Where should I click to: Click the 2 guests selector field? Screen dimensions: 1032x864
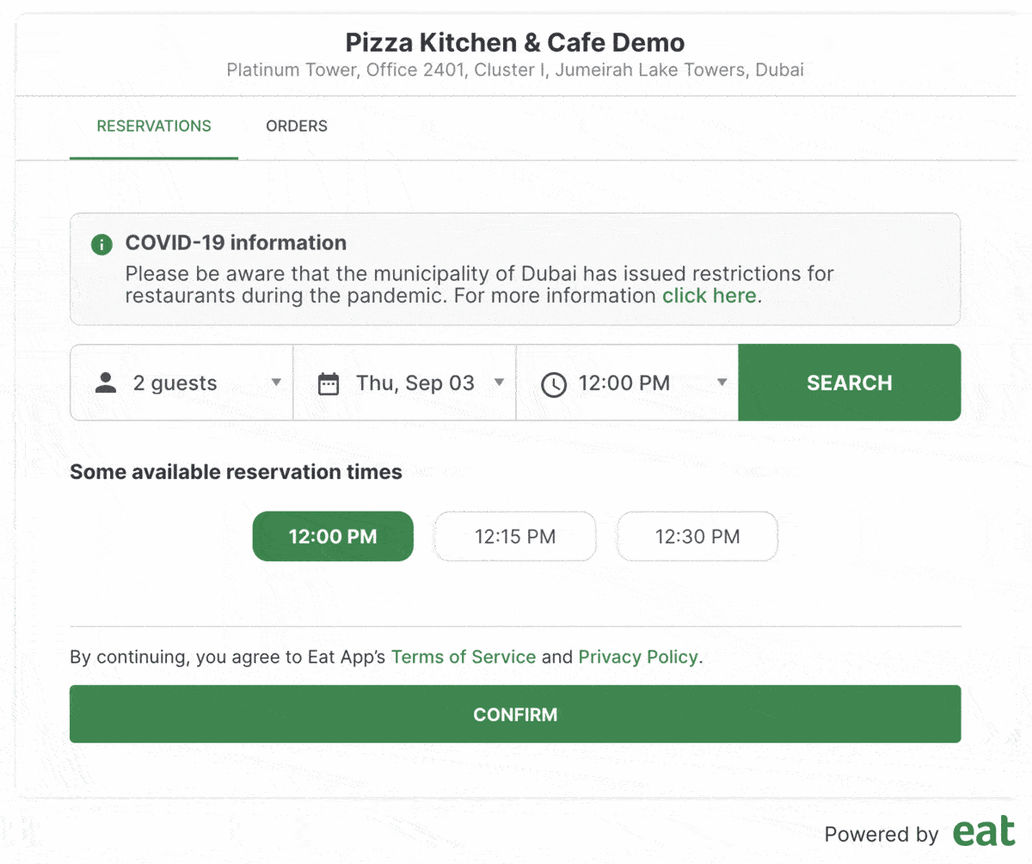click(180, 382)
